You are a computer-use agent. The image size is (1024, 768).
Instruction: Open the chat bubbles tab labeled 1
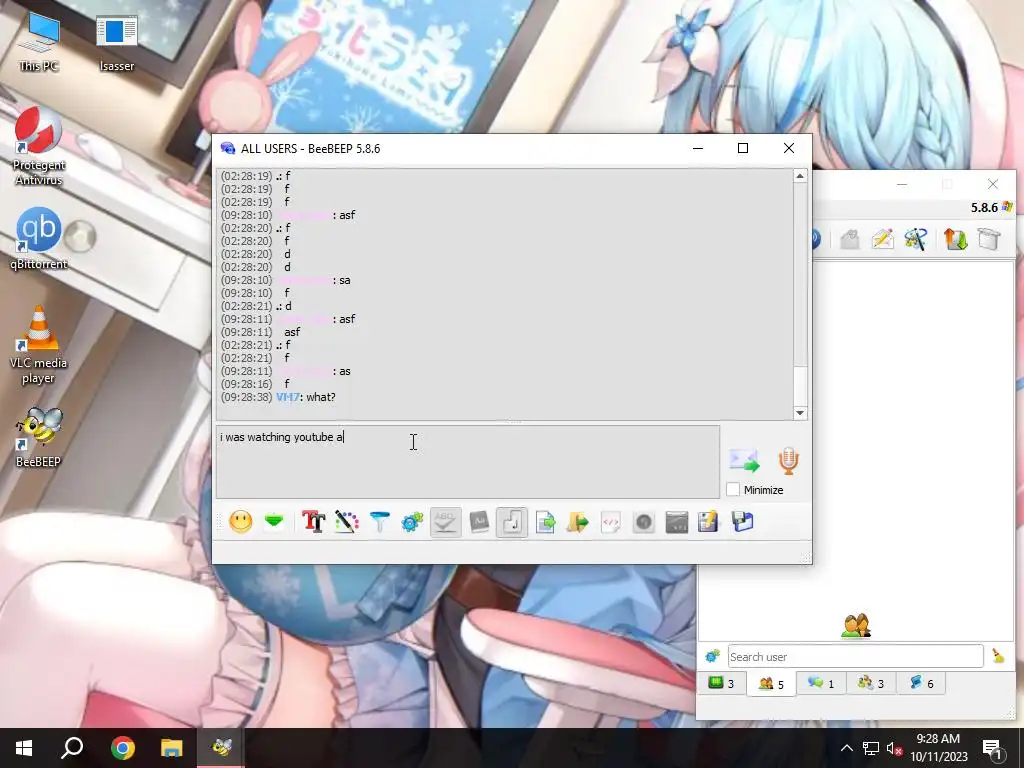(x=822, y=683)
